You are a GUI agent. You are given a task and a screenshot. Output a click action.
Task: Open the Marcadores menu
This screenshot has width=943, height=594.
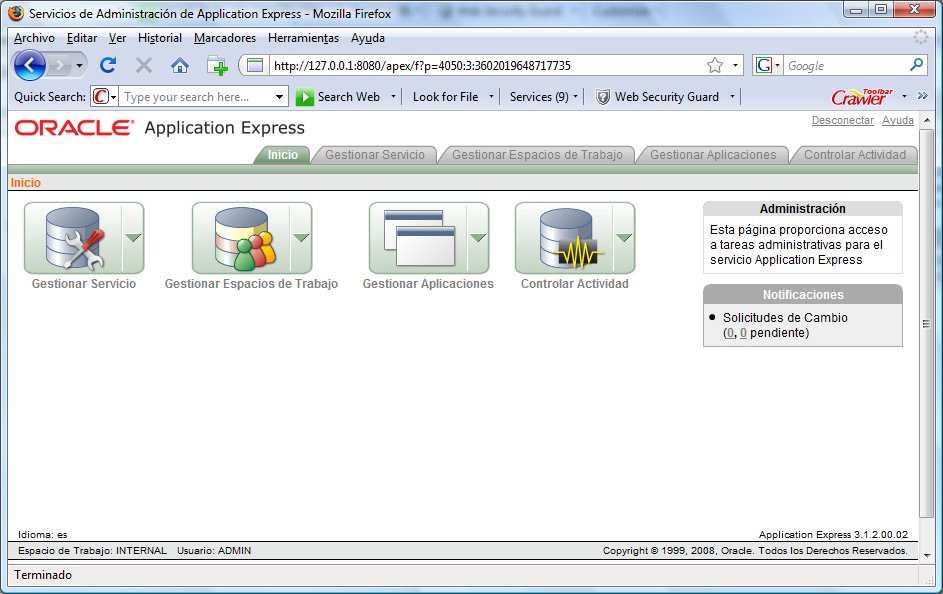[225, 38]
